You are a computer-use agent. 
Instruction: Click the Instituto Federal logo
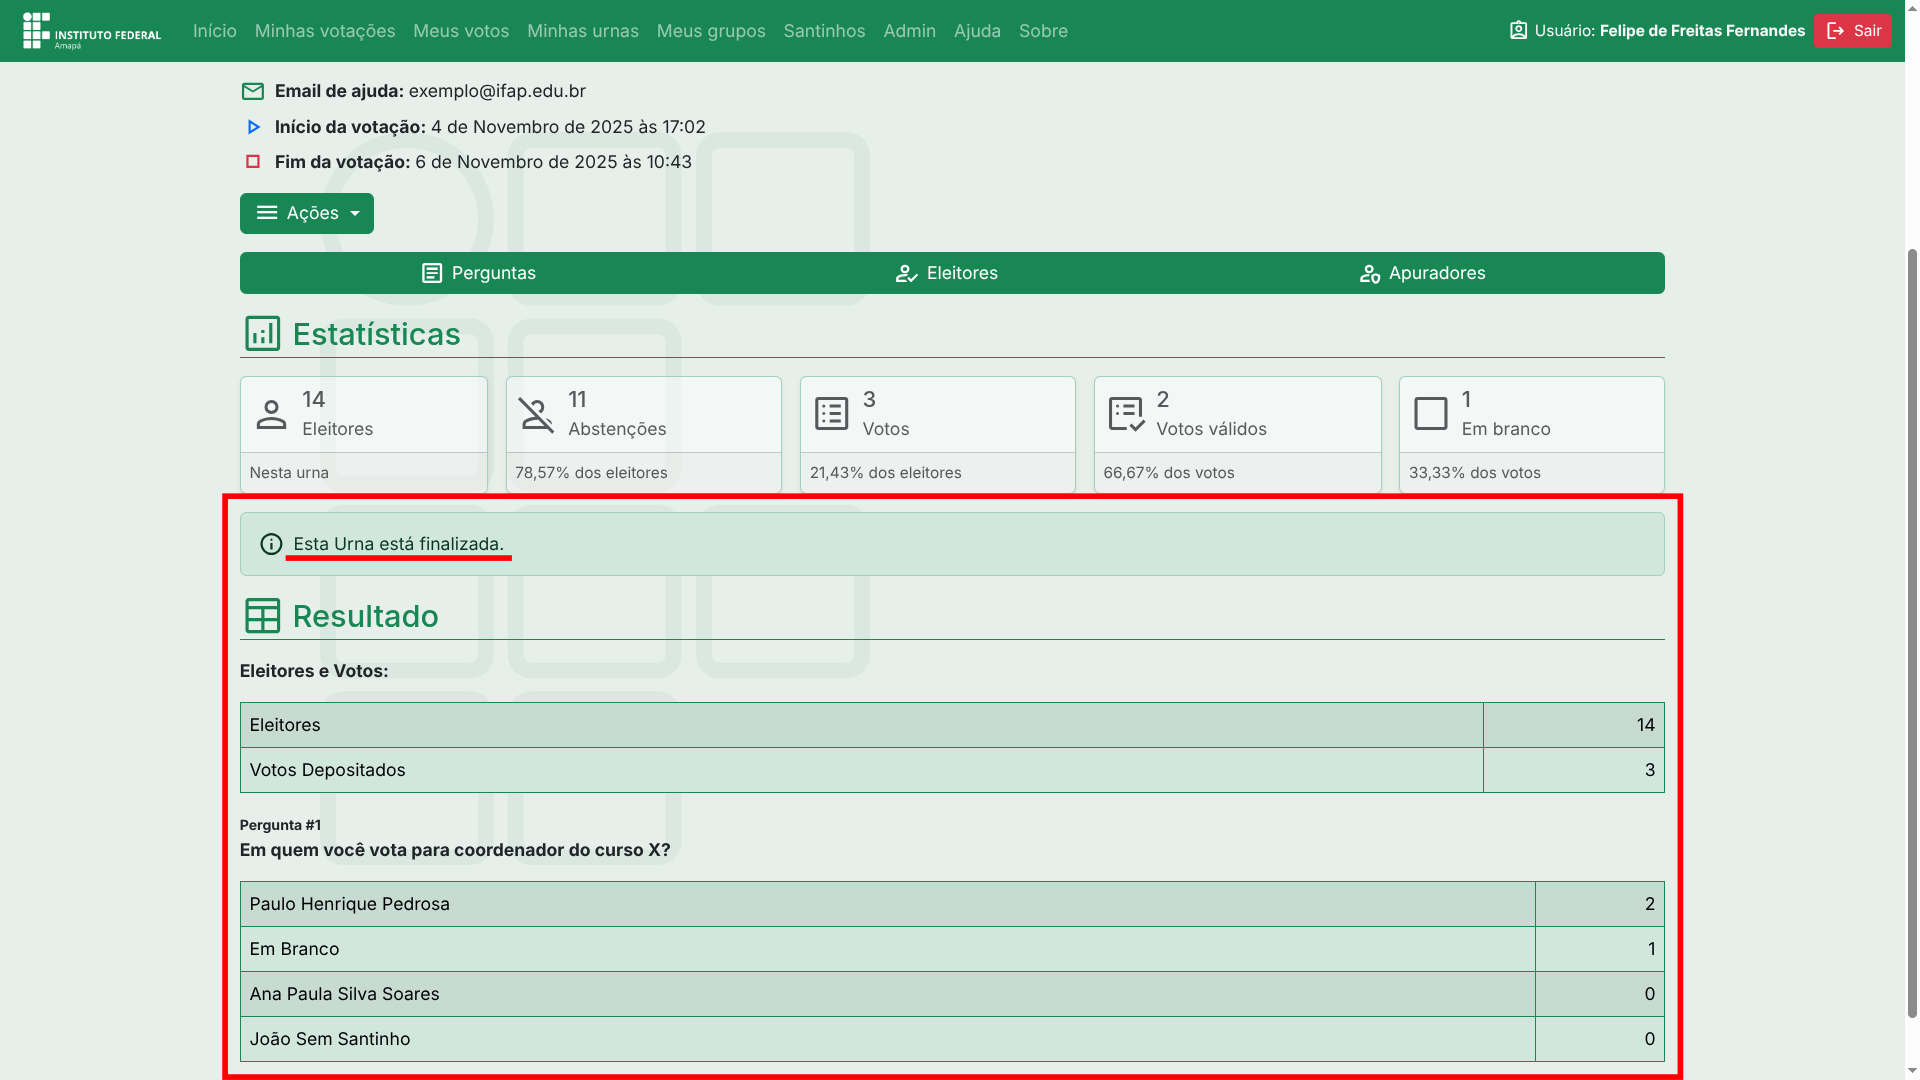91,31
